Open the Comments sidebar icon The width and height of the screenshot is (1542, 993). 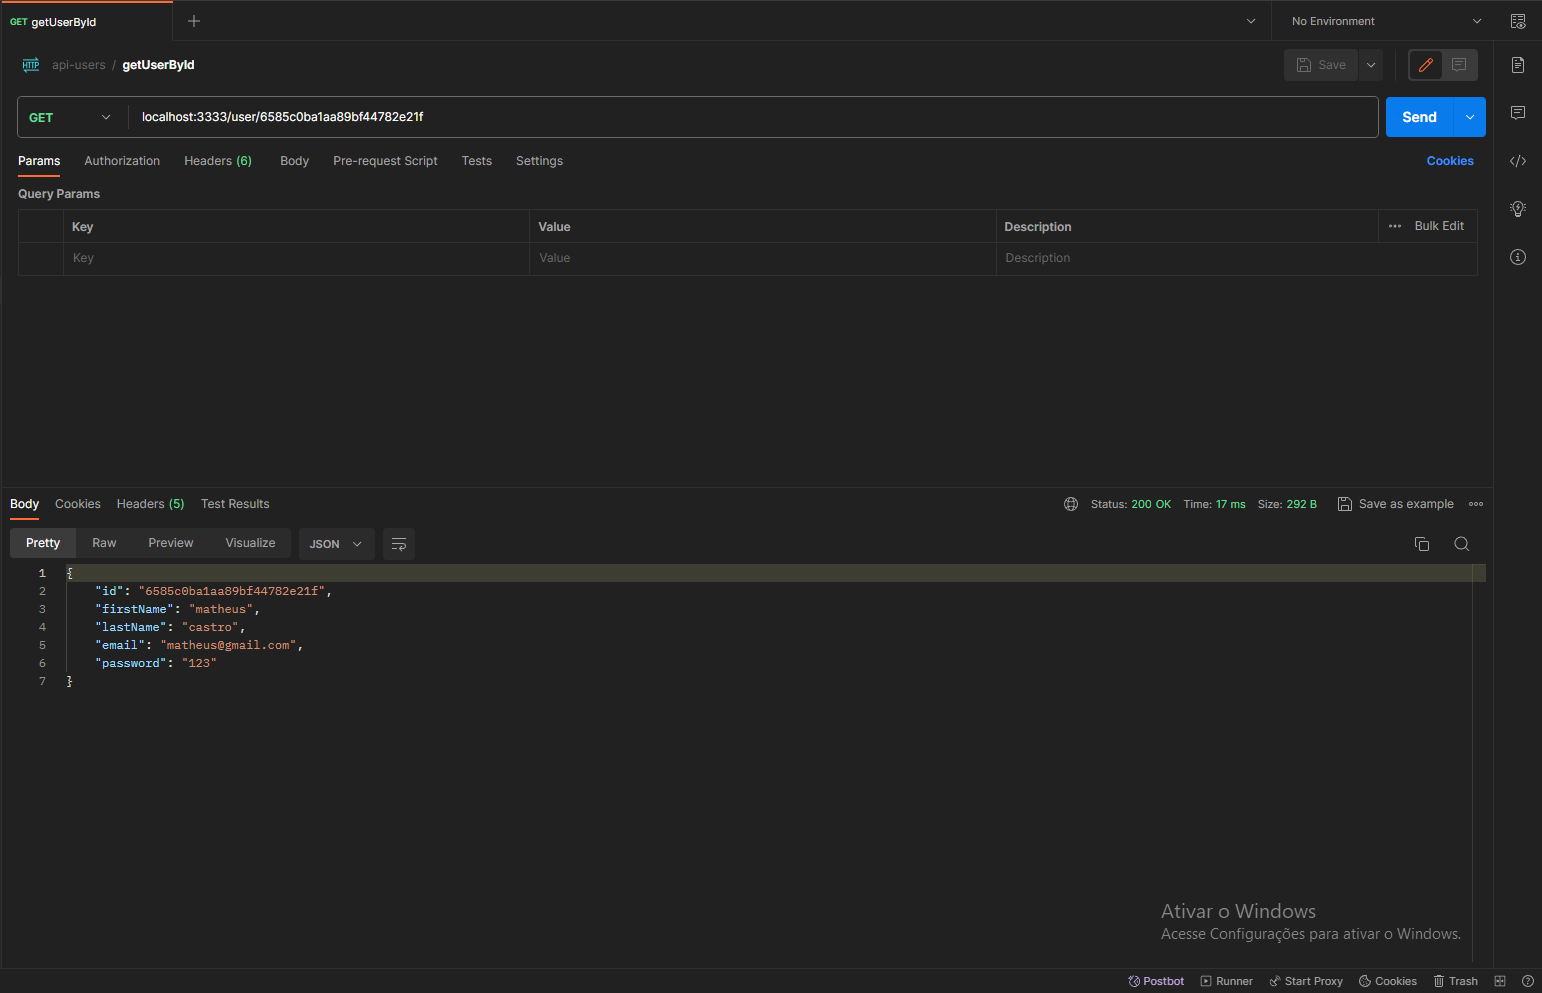pyautogui.click(x=1518, y=113)
